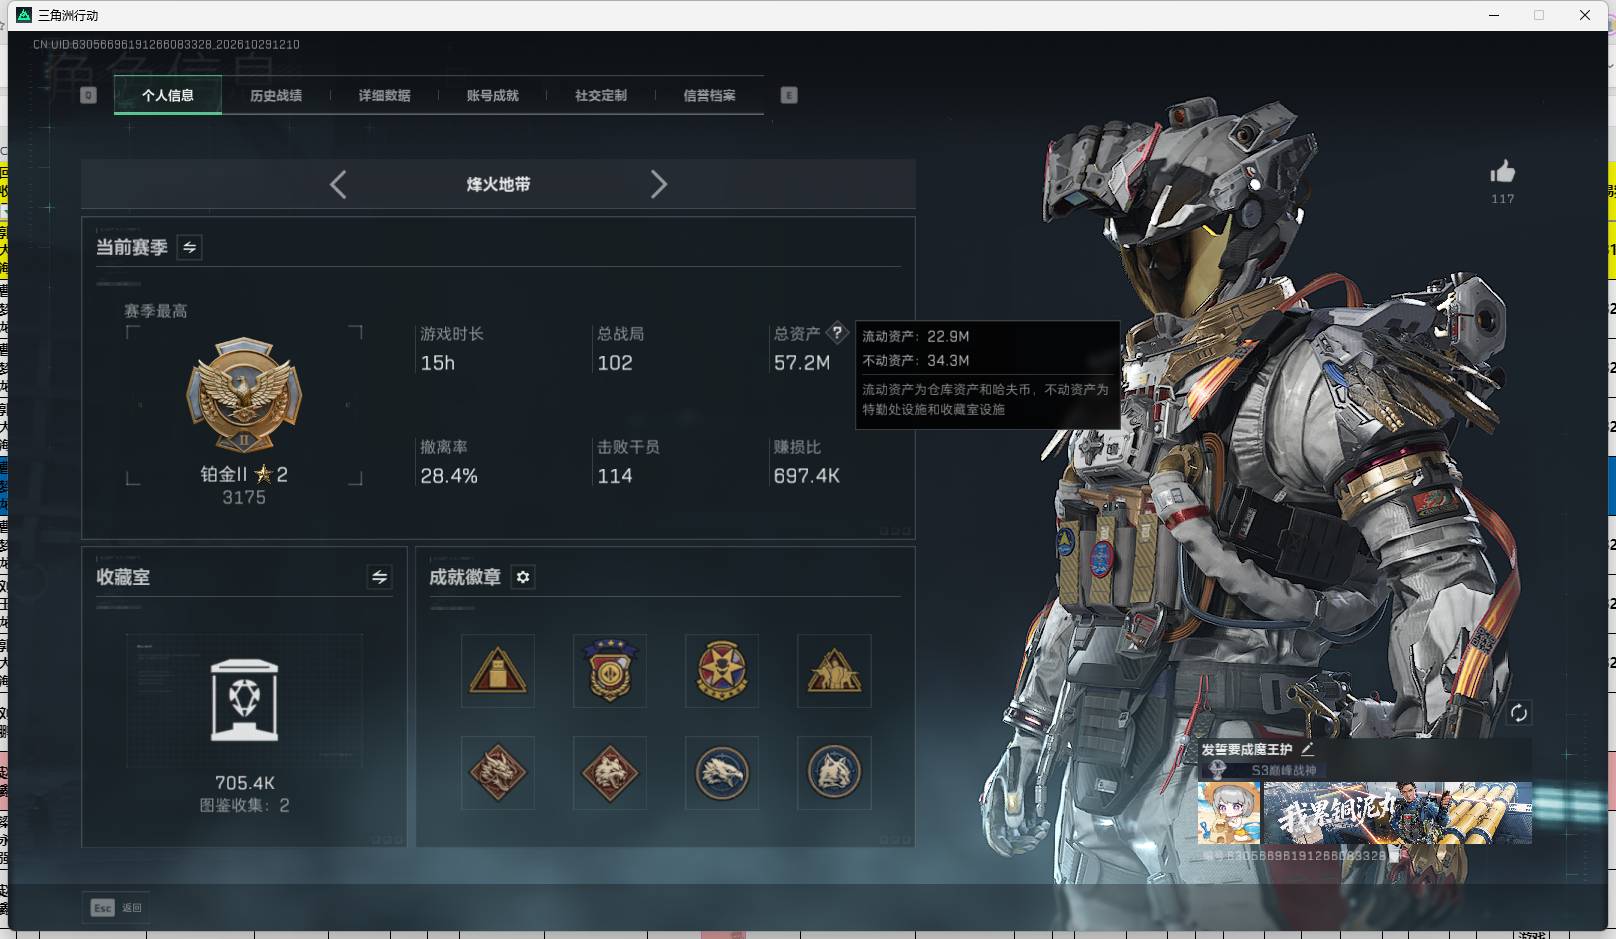Click the rotate character model icon
This screenshot has height=939, width=1616.
[1519, 713]
